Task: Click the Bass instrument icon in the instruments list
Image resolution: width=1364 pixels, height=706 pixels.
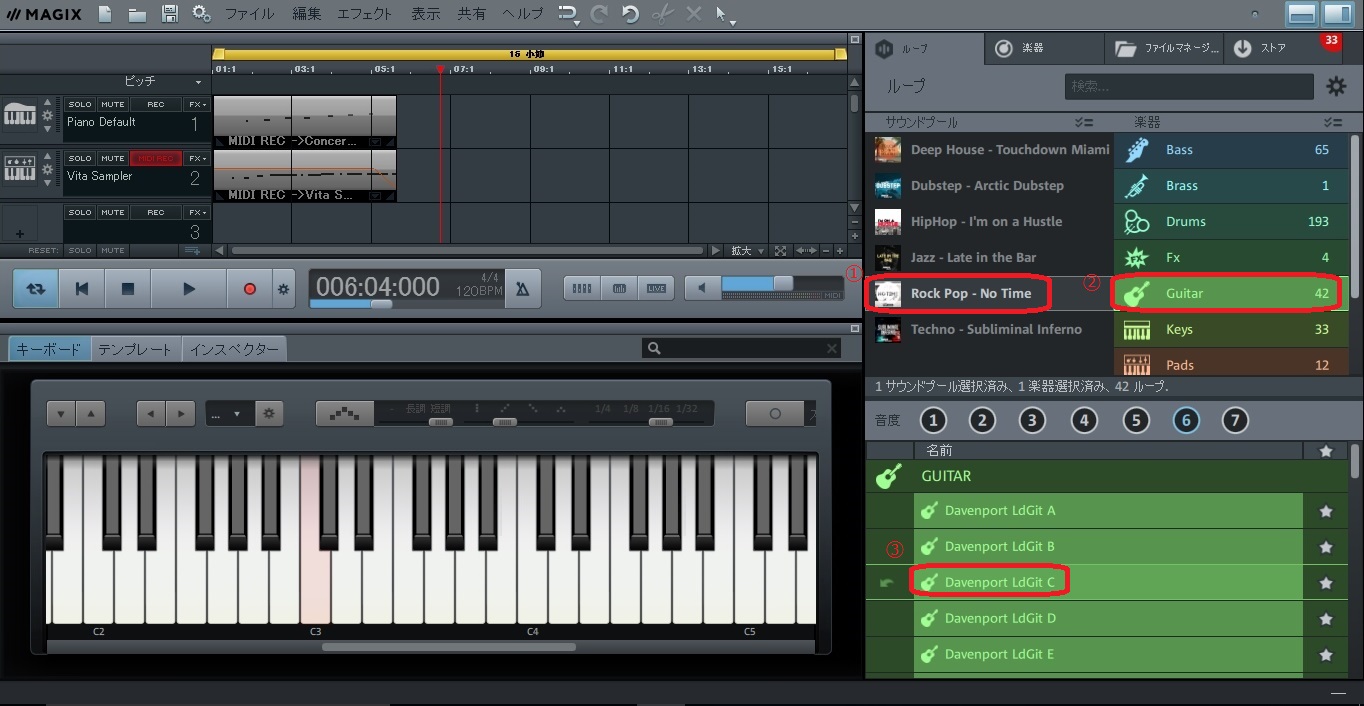Action: pos(1137,150)
